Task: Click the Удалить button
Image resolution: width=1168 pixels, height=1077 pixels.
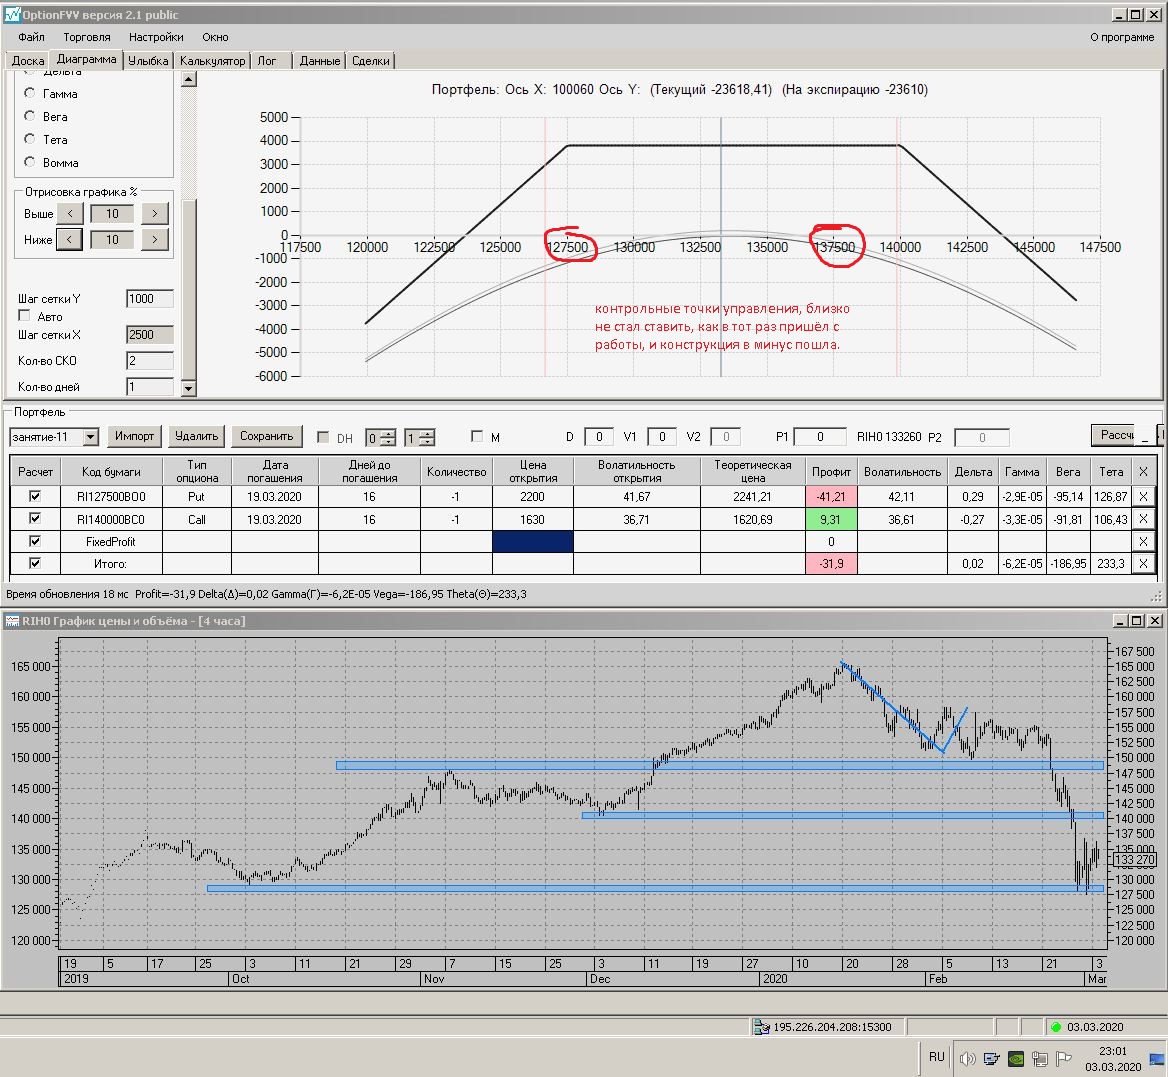Action: (x=196, y=436)
